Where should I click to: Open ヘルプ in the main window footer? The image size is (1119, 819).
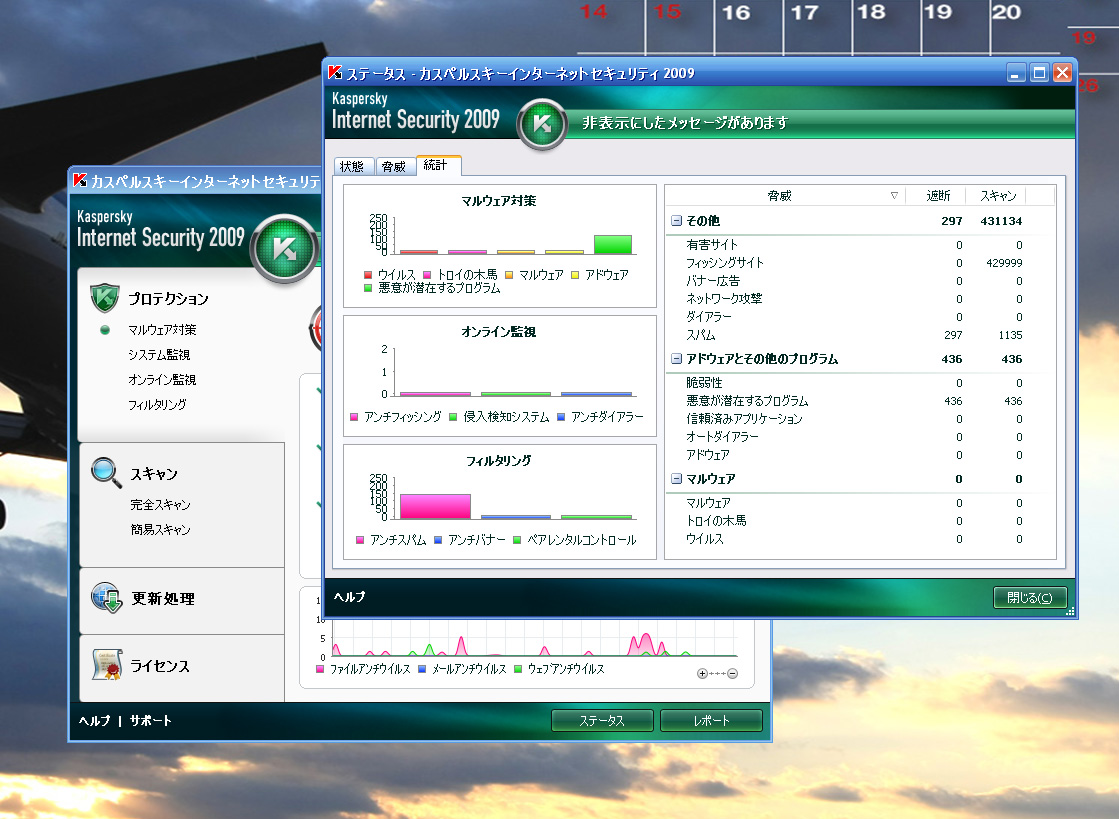click(x=95, y=721)
